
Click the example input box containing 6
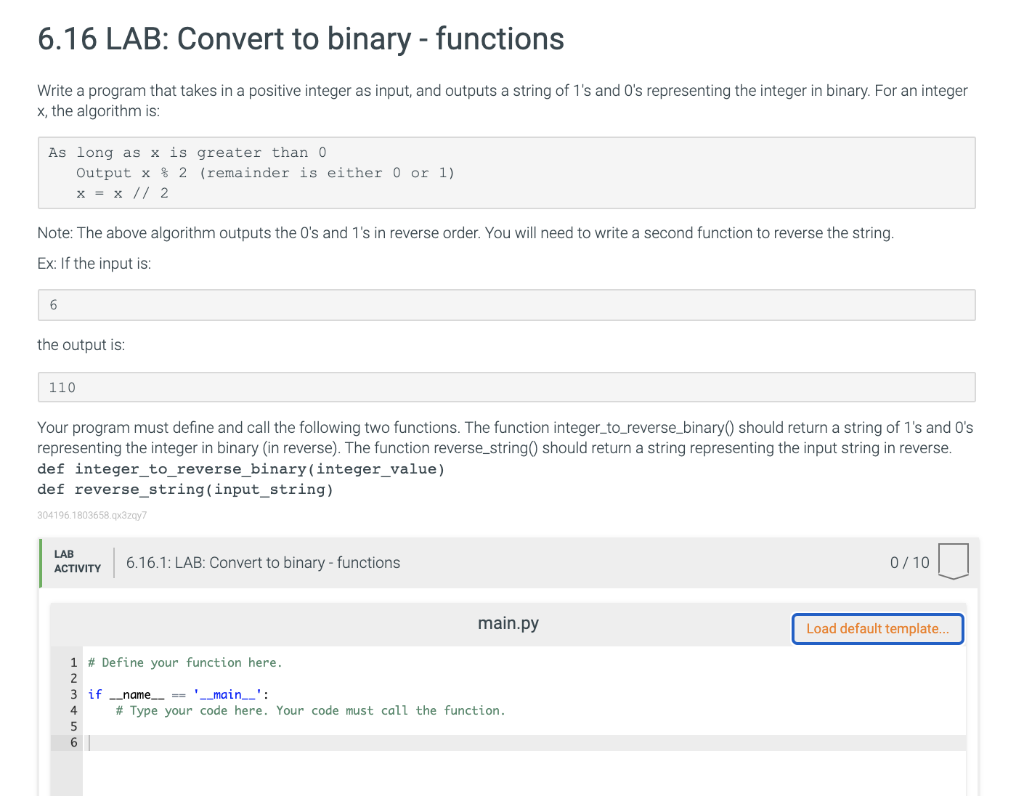click(x=506, y=305)
